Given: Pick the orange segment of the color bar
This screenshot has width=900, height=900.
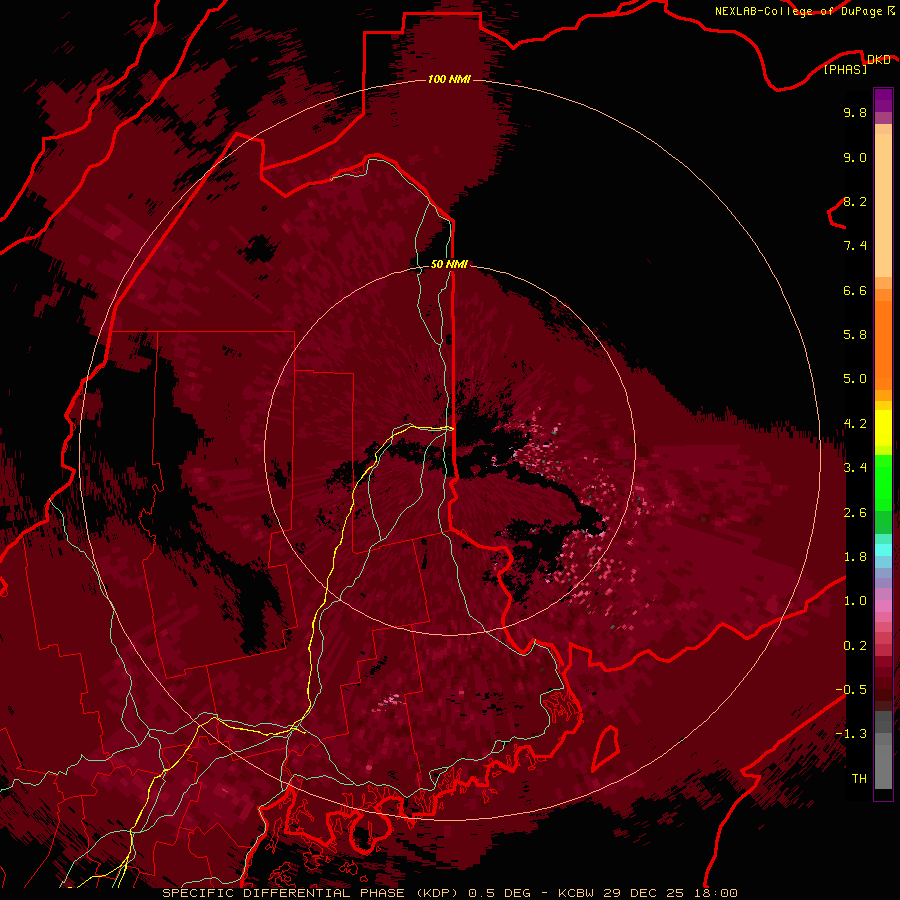Looking at the screenshot, I should [883, 344].
